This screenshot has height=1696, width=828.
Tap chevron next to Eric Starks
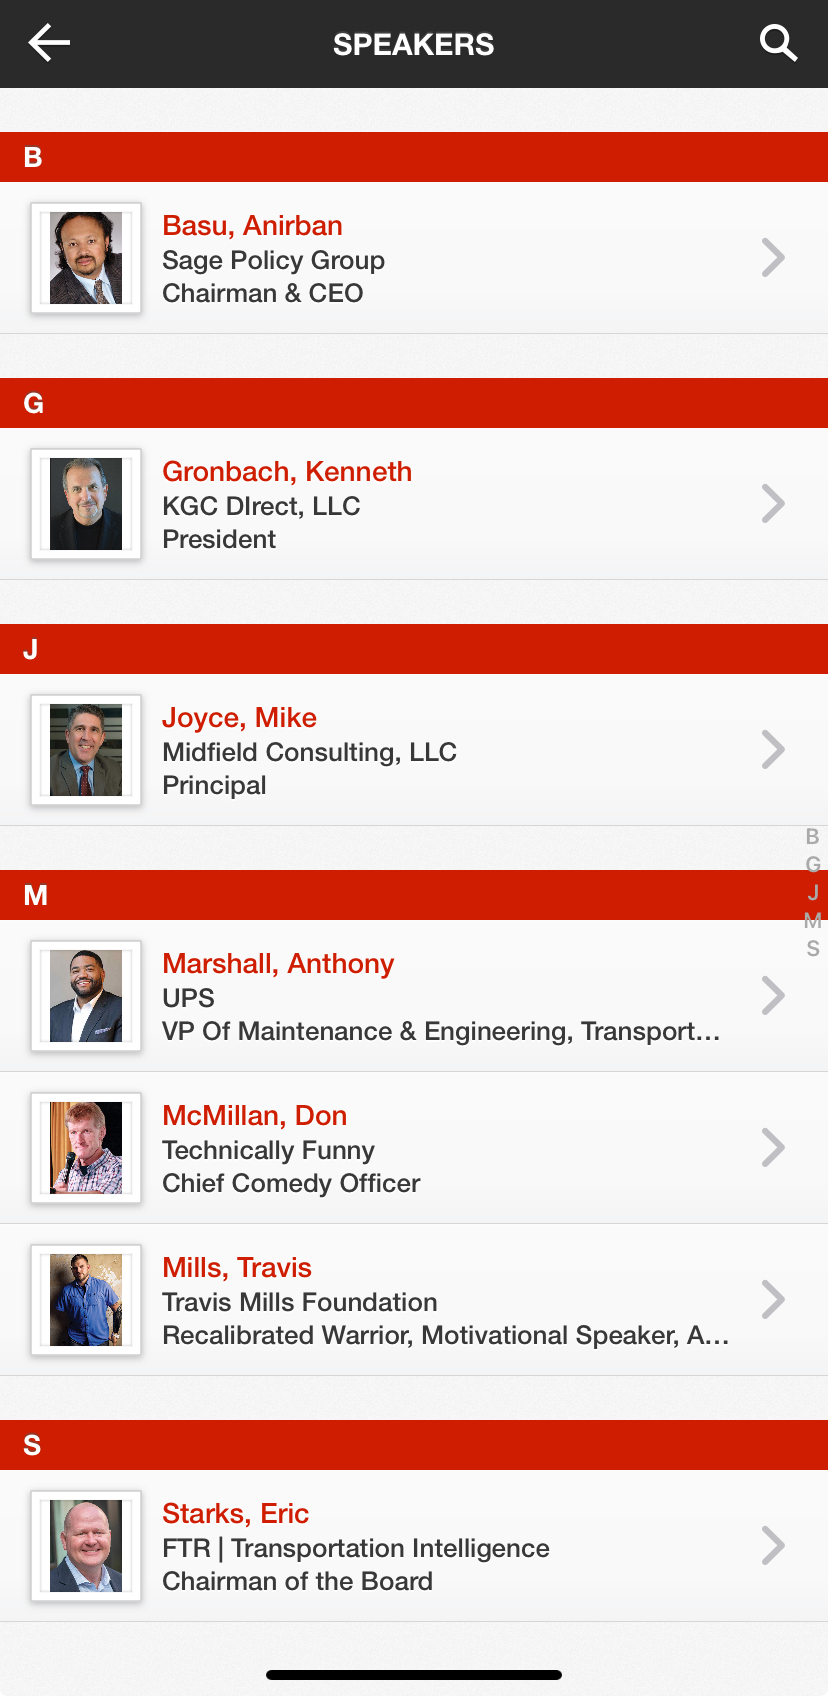772,1546
